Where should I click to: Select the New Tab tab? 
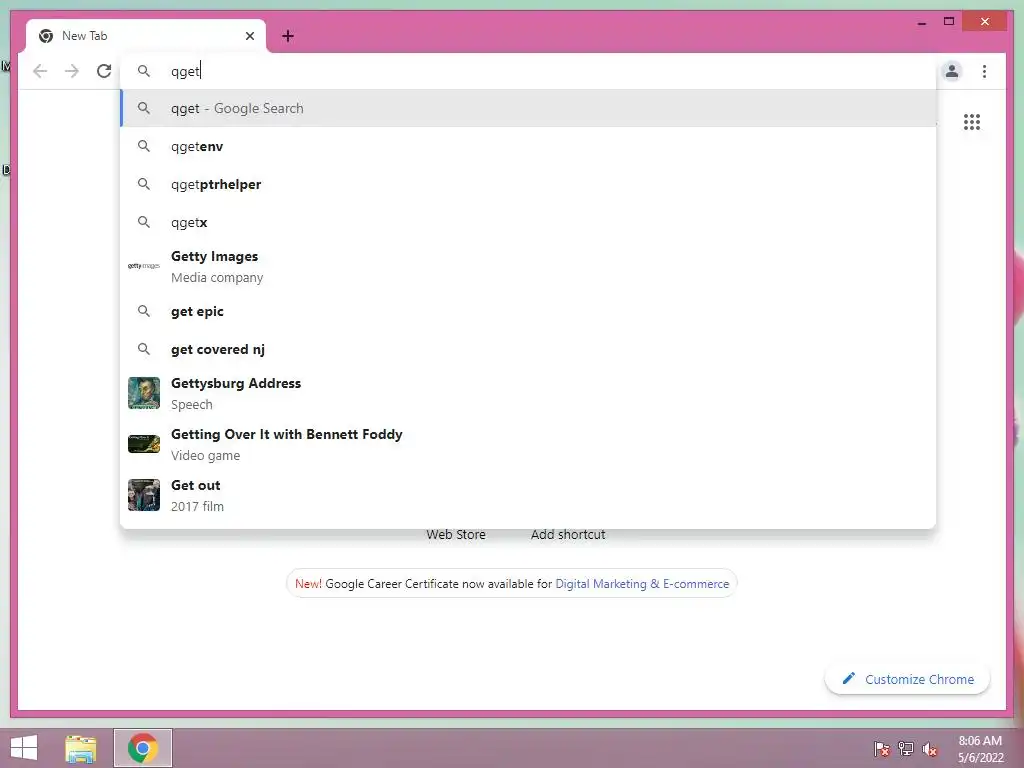click(x=146, y=36)
